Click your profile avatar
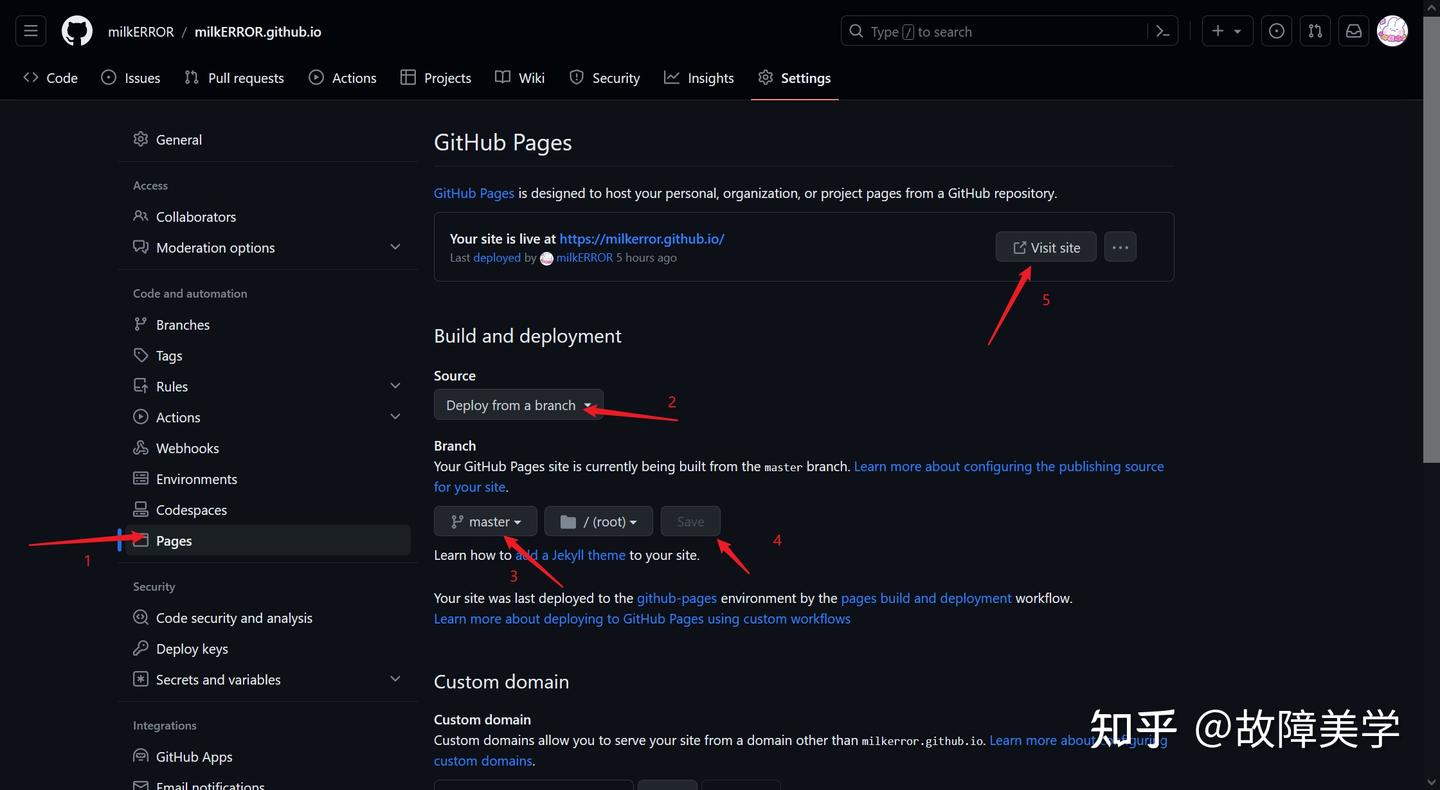The height and width of the screenshot is (790, 1440). coord(1392,31)
